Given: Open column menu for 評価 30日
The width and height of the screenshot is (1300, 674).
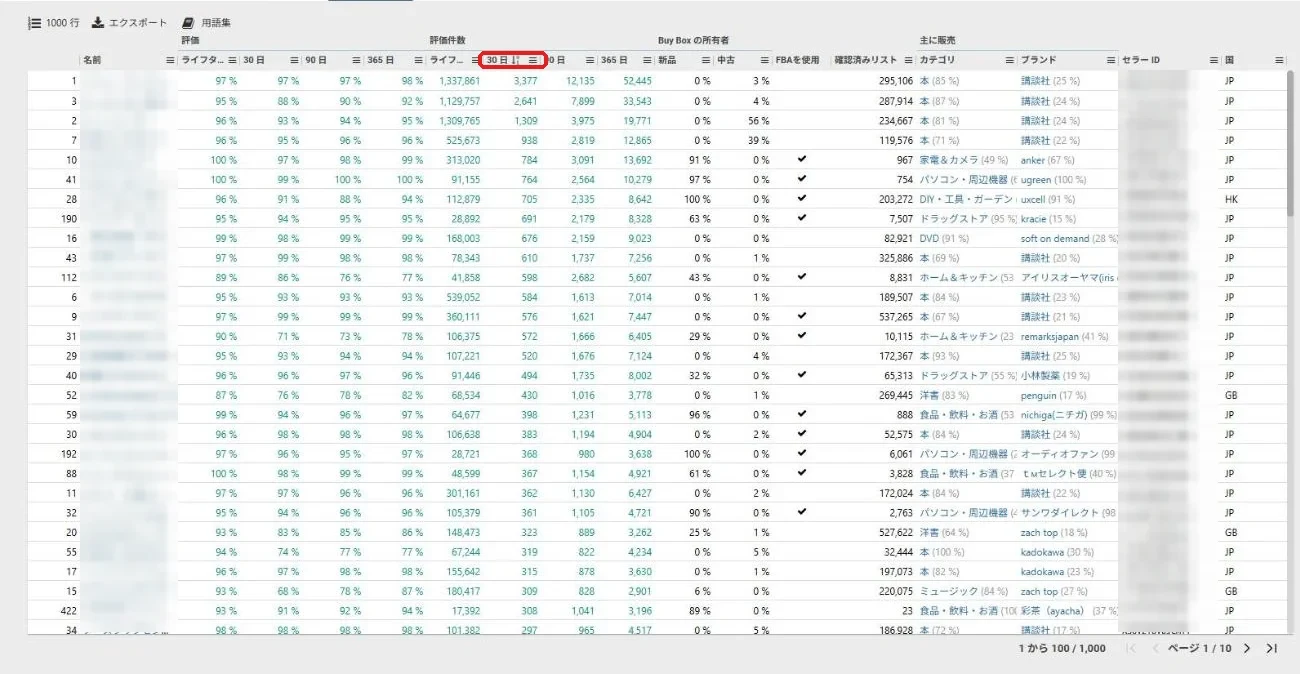Looking at the screenshot, I should click(294, 60).
